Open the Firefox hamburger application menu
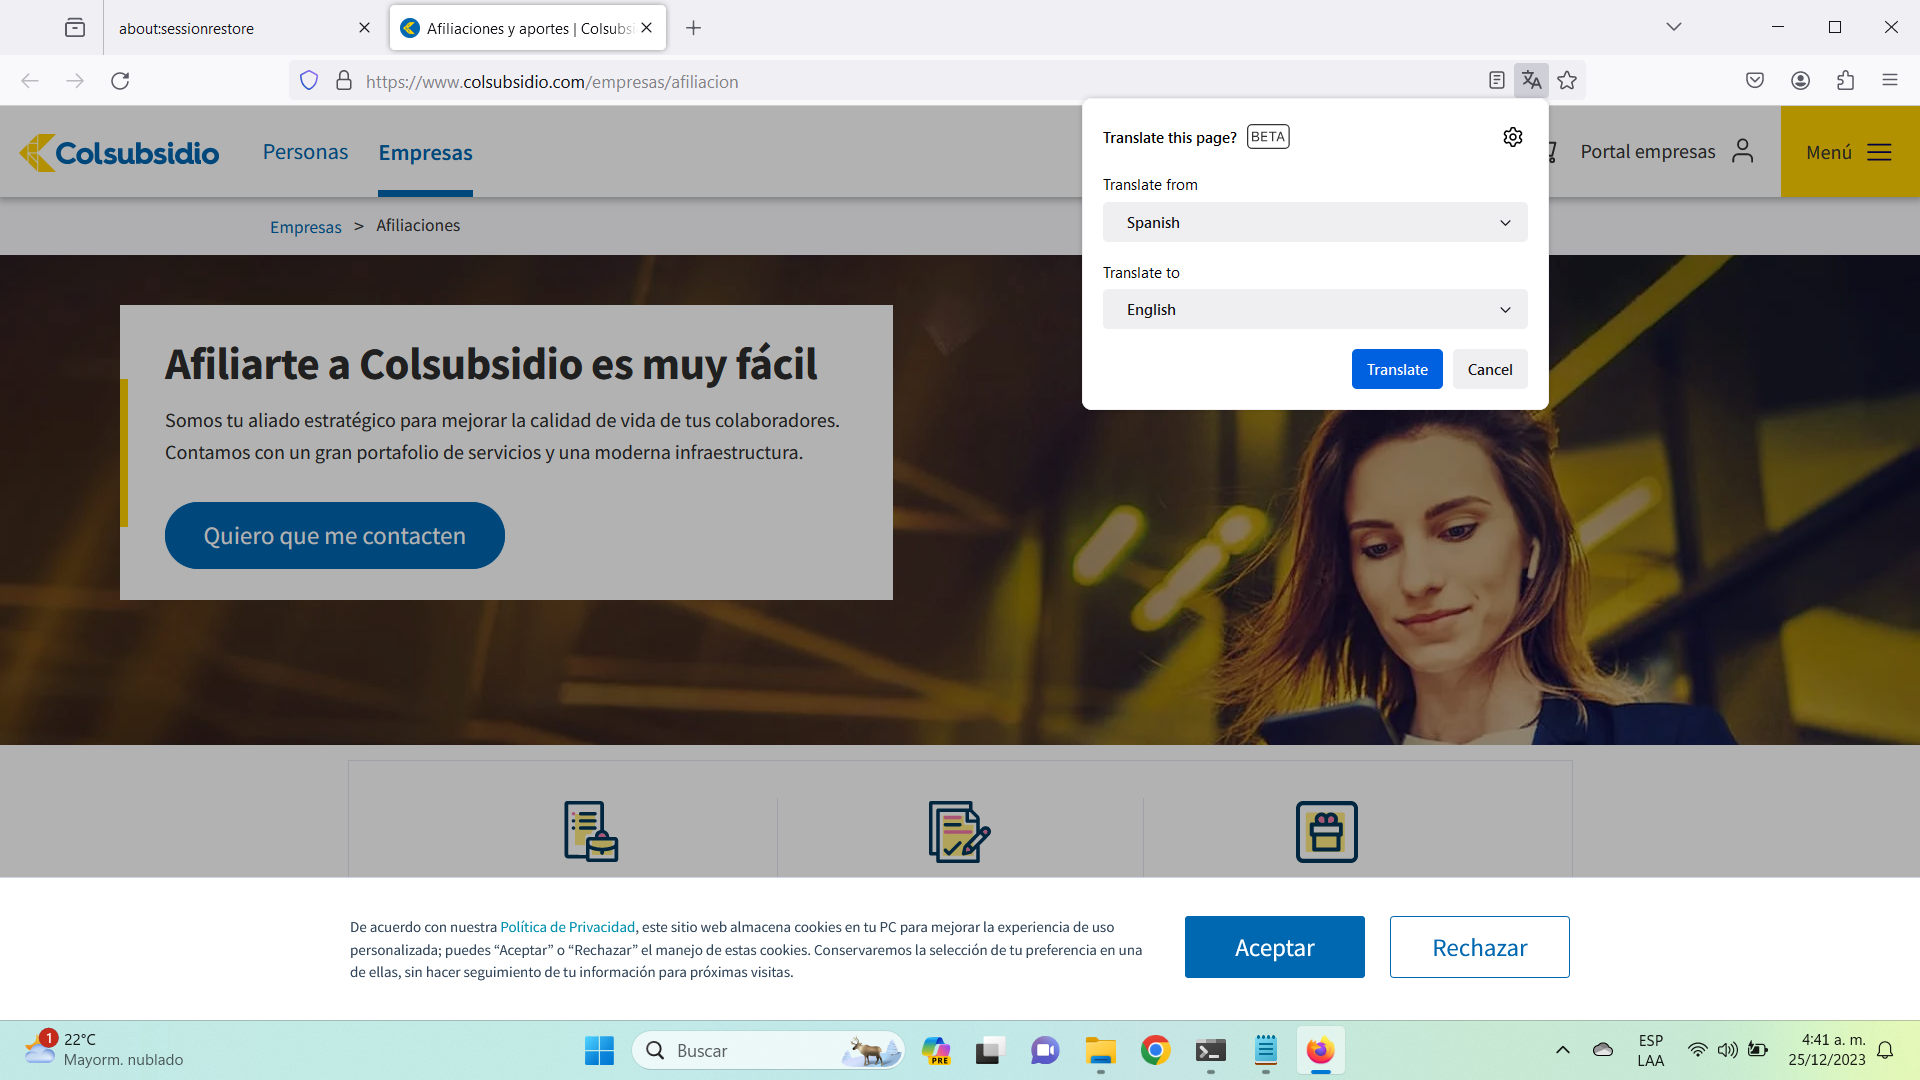 click(1889, 81)
